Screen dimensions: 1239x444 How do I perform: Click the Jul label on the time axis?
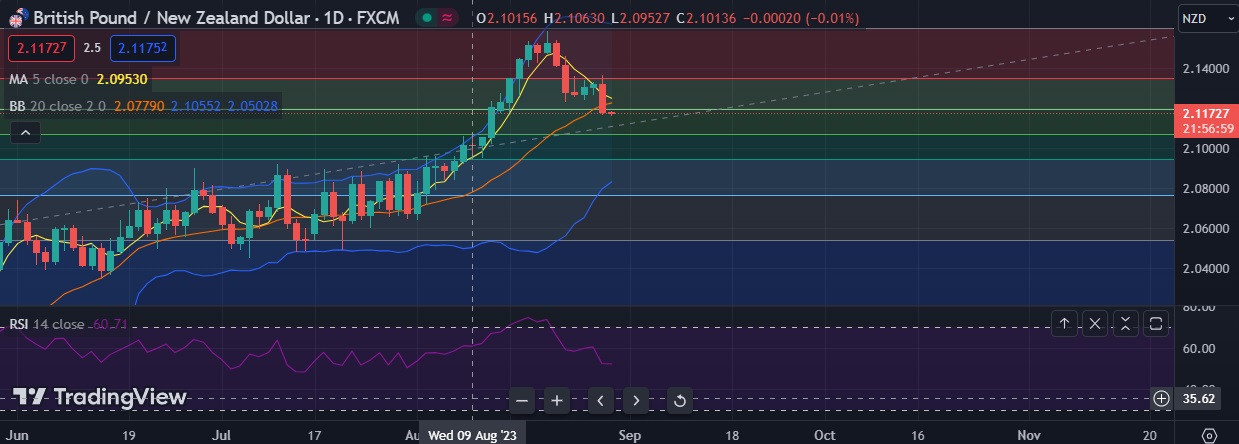(222, 435)
